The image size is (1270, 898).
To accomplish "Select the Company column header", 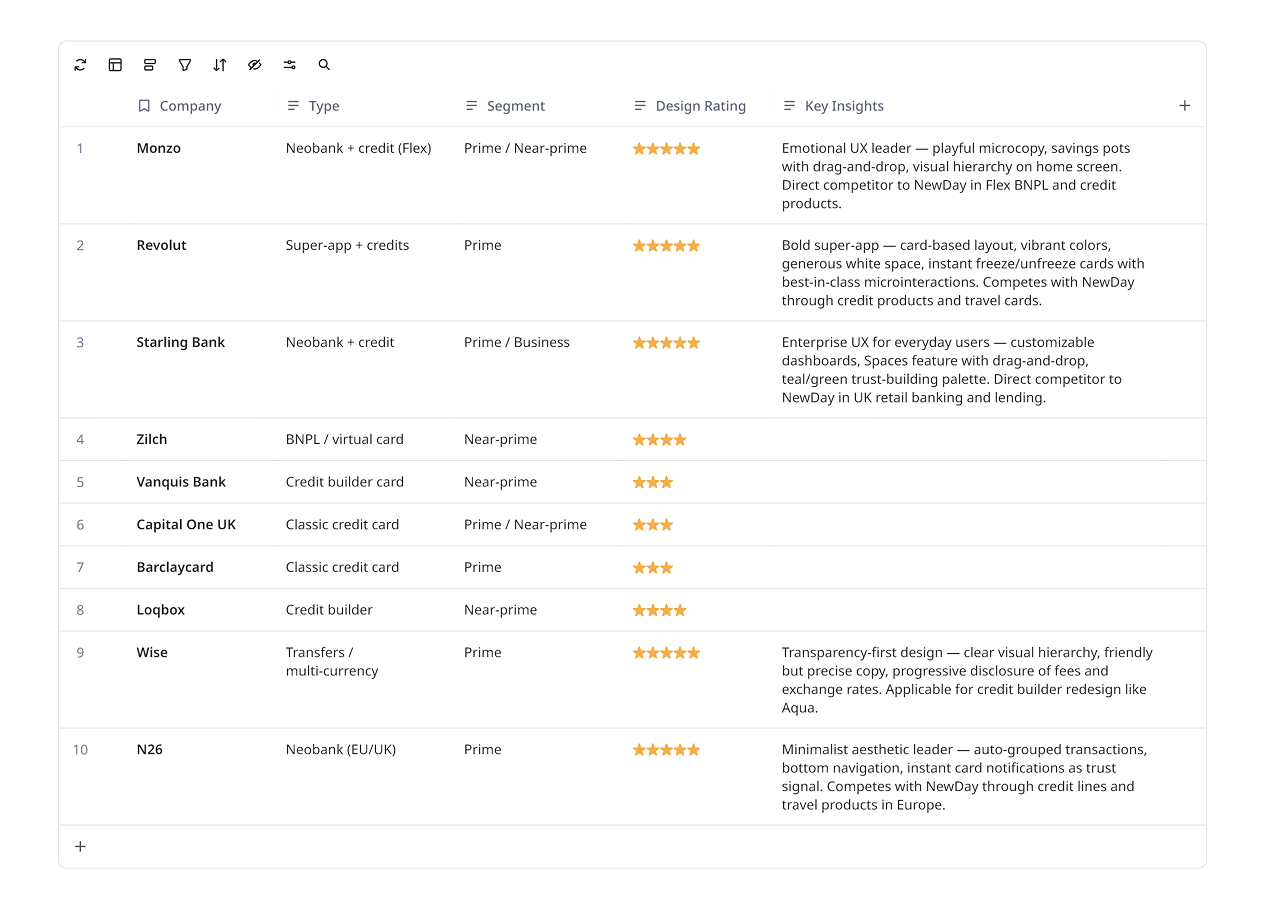I will click(x=190, y=105).
